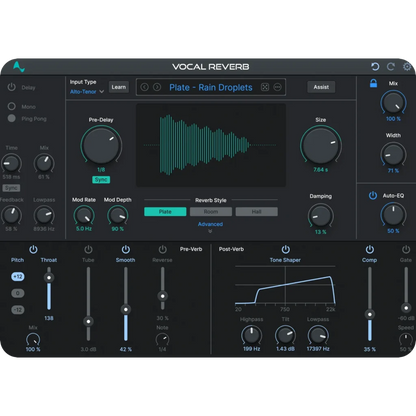The width and height of the screenshot is (416, 416).
Task: Click the Tone Shaper EQ curve graph
Action: 285,286
